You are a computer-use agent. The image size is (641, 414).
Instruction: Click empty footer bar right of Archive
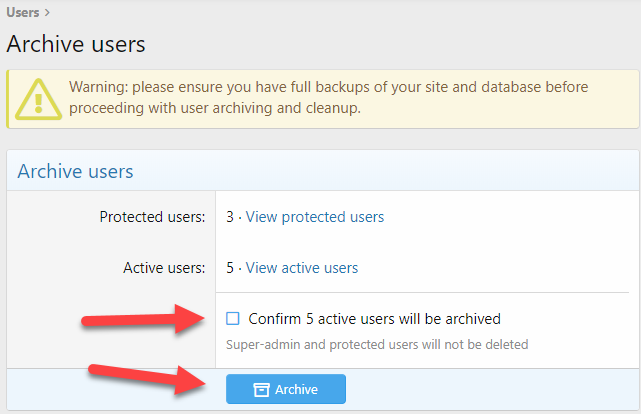491,389
